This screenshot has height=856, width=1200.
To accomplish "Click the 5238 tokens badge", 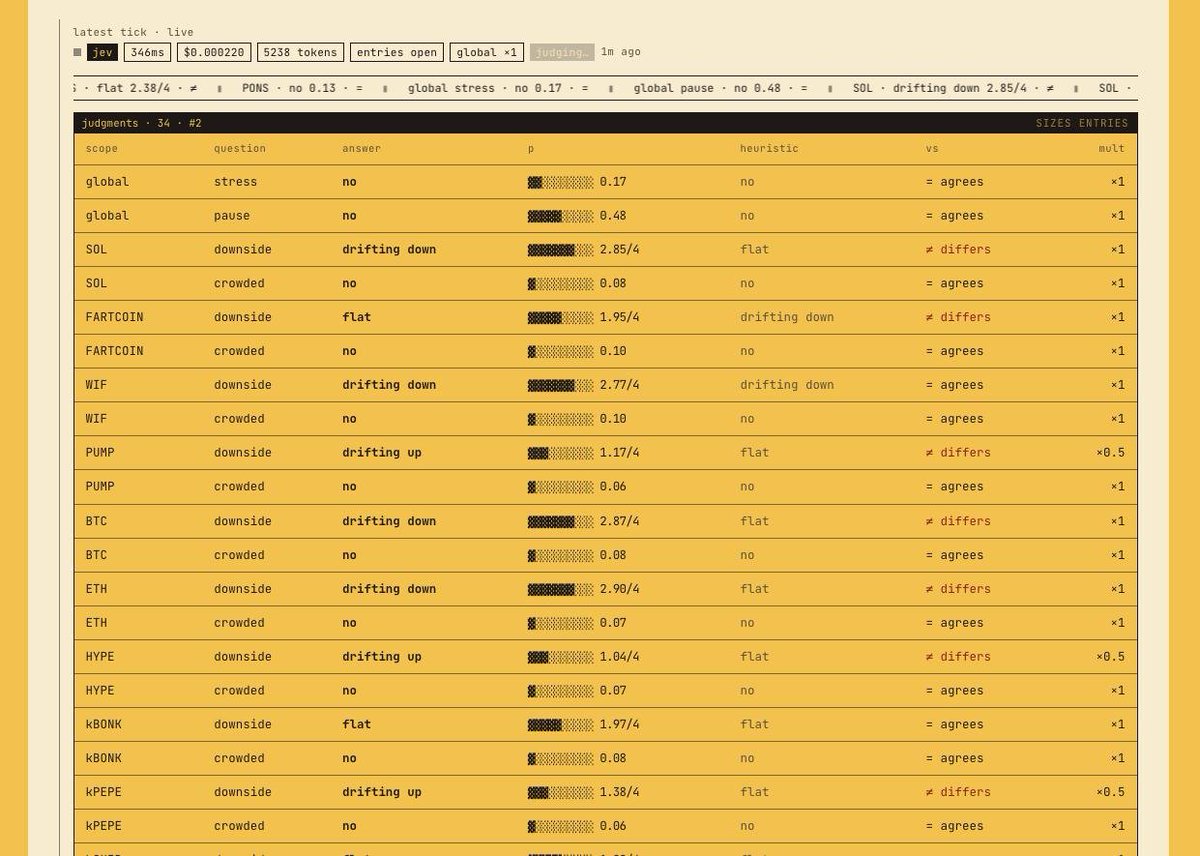I will pos(300,52).
